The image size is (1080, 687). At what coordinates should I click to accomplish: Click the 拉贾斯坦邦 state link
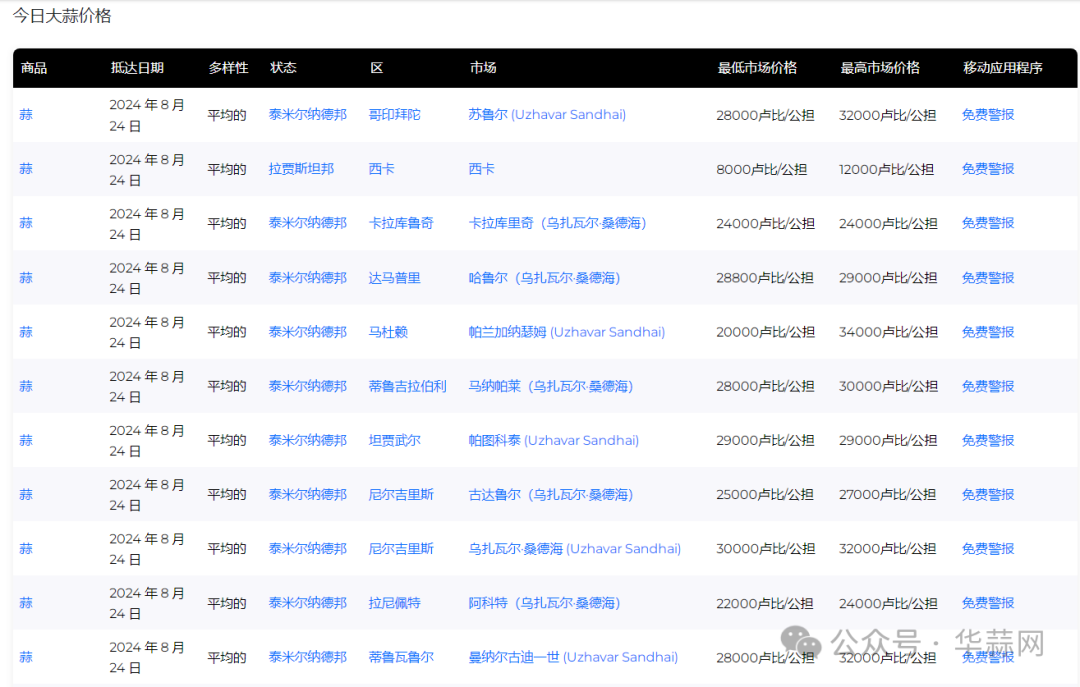301,169
